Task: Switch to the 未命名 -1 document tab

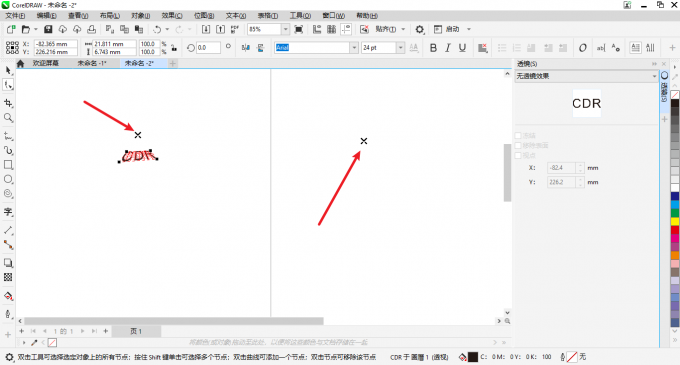Action: [92, 63]
